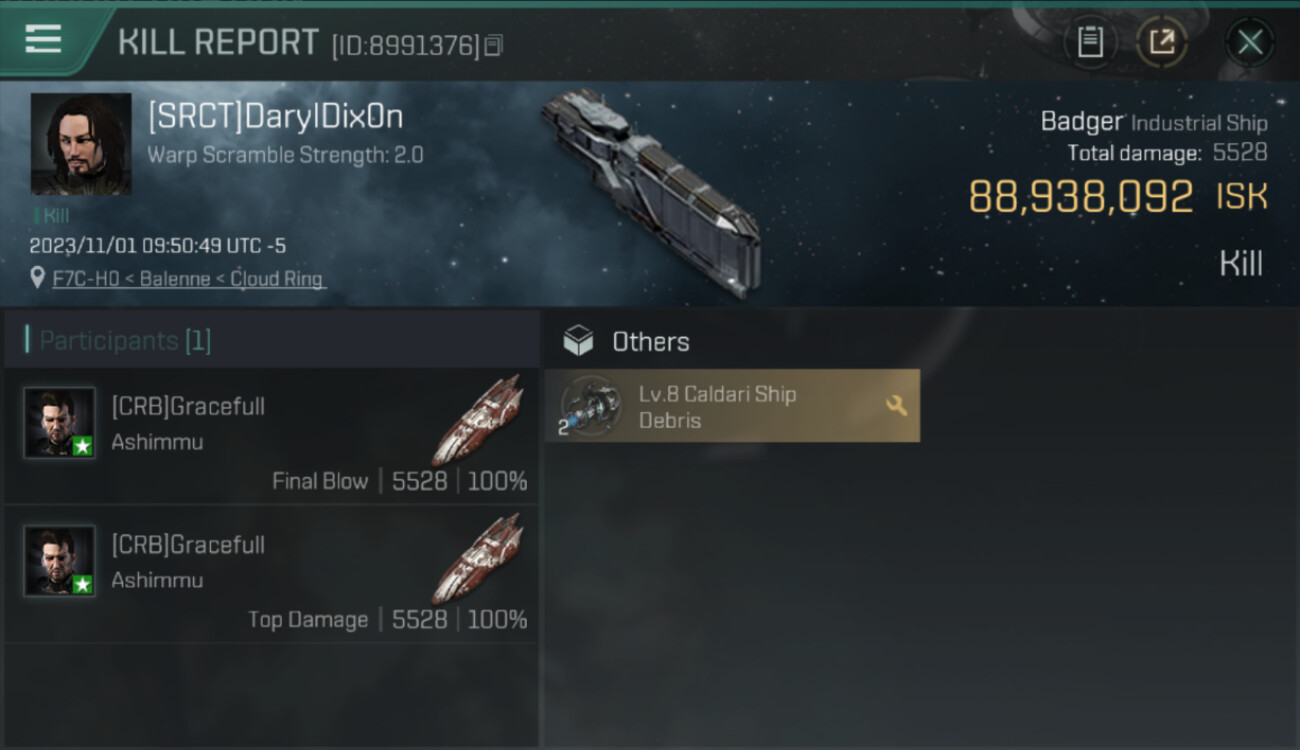This screenshot has height=750, width=1300.
Task: Copy the kill report ID icon
Action: click(493, 46)
